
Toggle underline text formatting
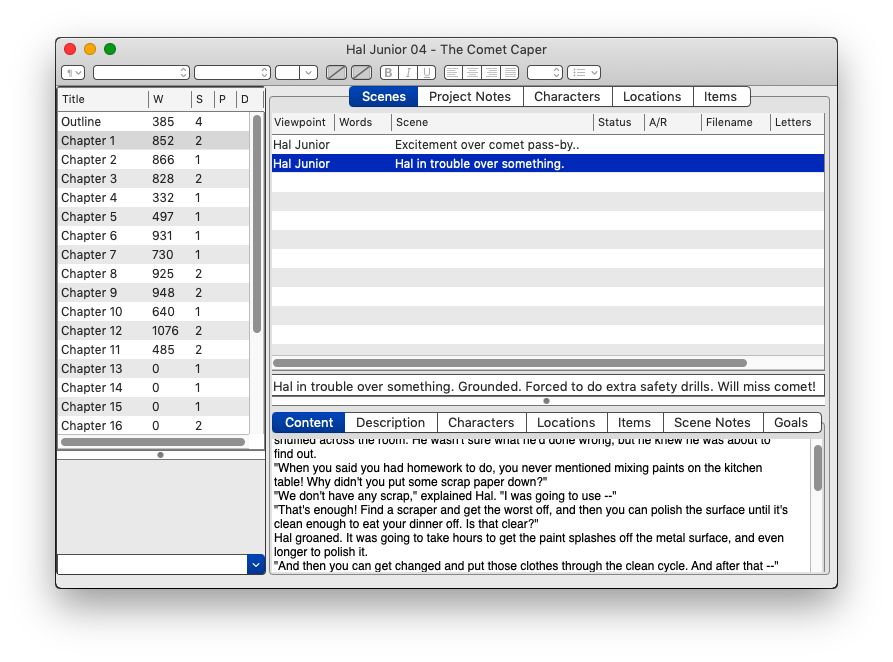(427, 73)
